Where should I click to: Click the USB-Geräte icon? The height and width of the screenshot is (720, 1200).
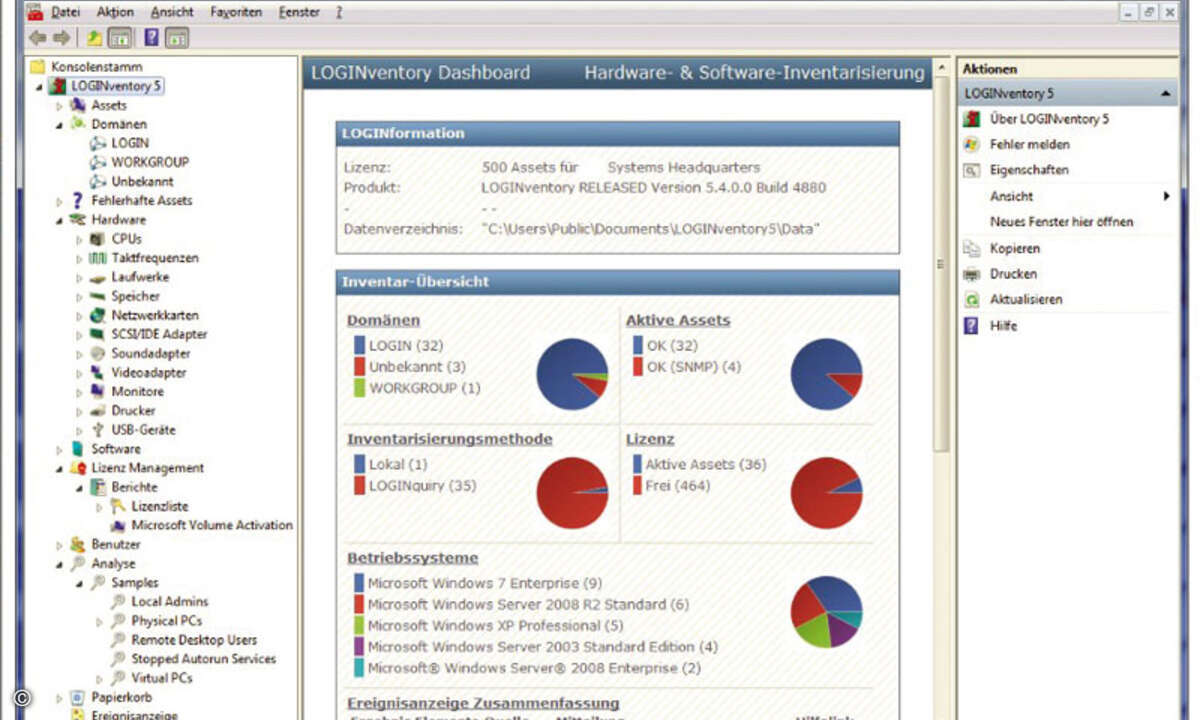click(x=97, y=430)
